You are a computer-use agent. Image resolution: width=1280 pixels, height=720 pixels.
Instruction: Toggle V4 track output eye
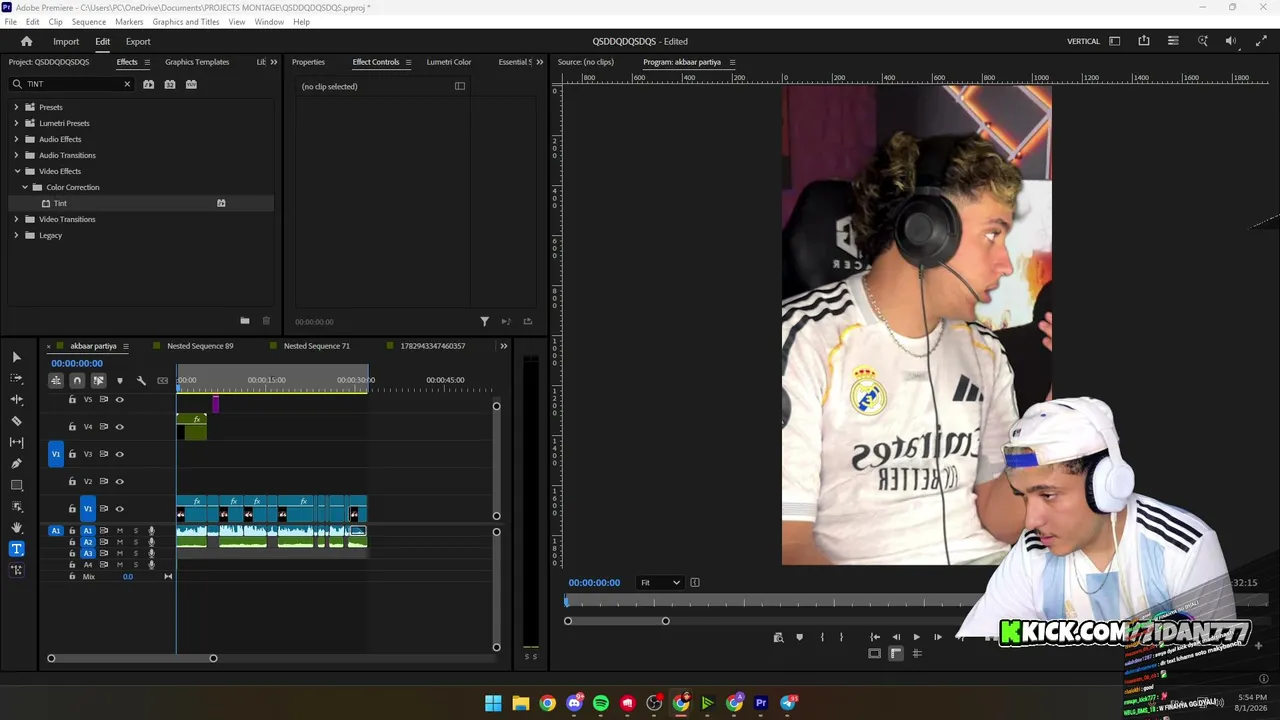coord(120,427)
